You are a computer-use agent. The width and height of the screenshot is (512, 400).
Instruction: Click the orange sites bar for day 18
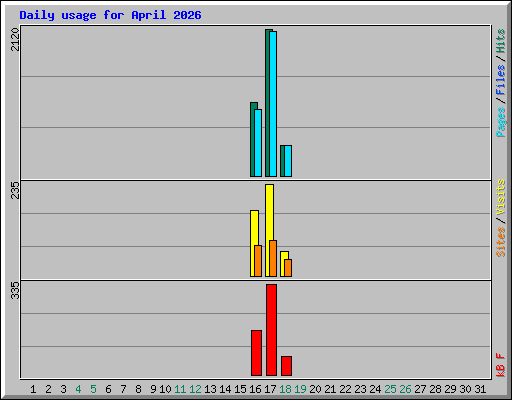(x=288, y=268)
